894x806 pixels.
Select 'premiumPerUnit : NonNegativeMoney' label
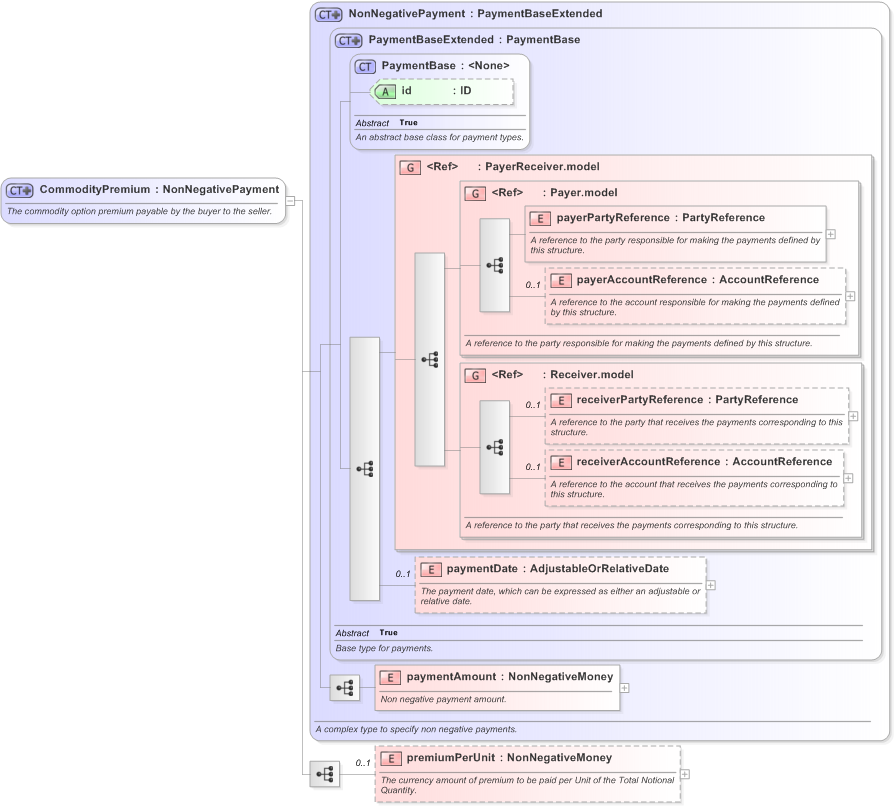[x=509, y=758]
